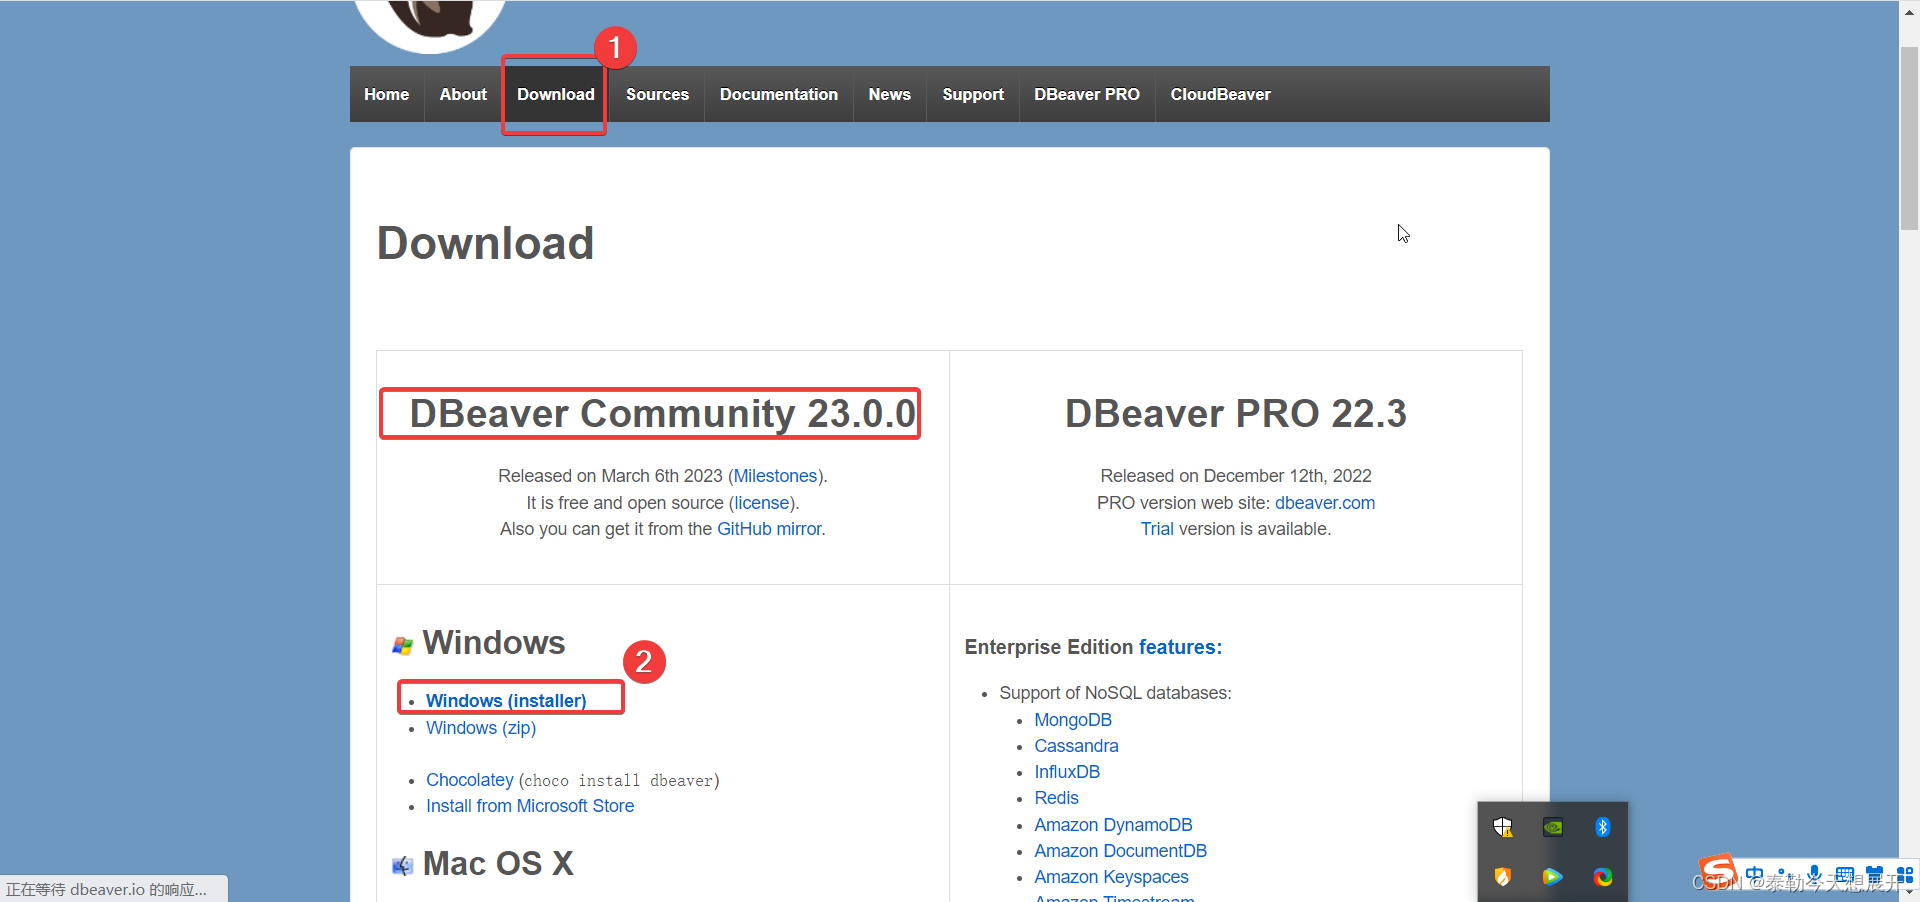Open the Amazon DocumentDB link
The image size is (1920, 902).
point(1120,851)
